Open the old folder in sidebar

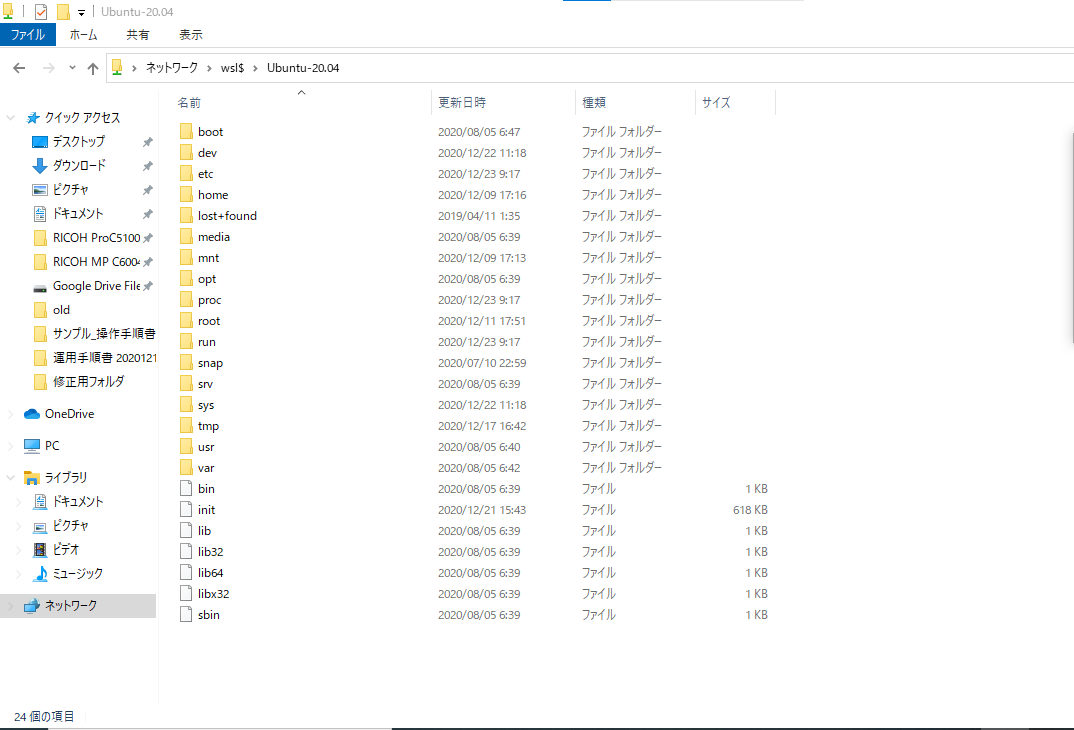[61, 310]
